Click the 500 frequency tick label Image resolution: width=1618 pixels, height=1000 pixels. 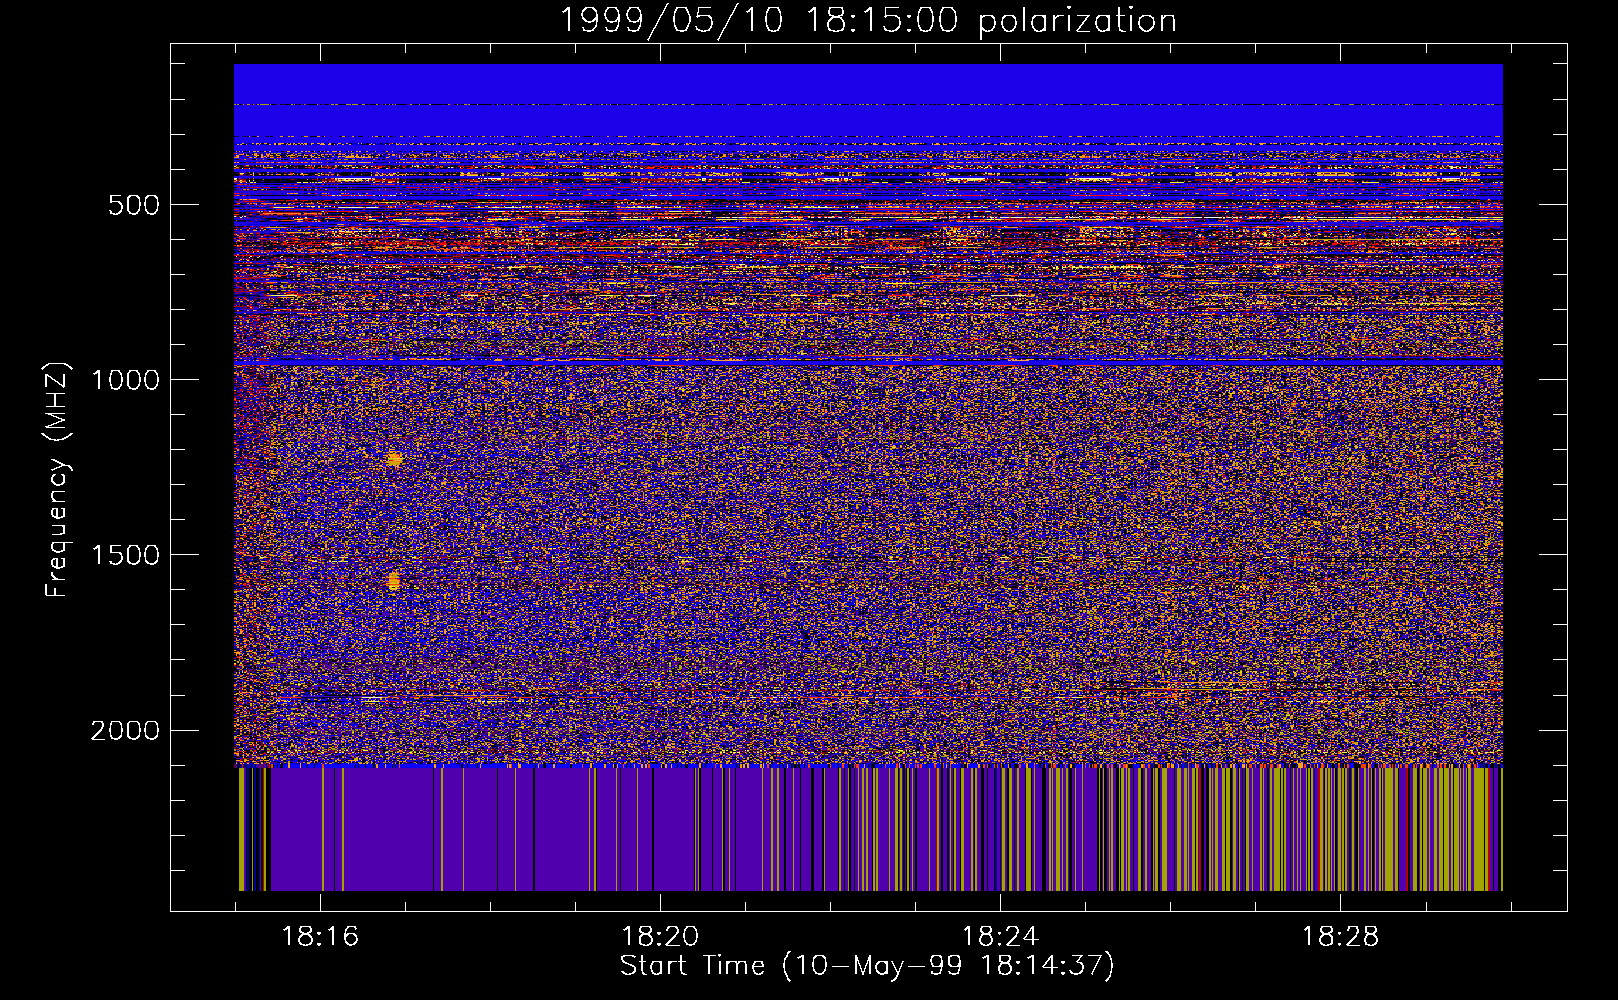point(134,205)
